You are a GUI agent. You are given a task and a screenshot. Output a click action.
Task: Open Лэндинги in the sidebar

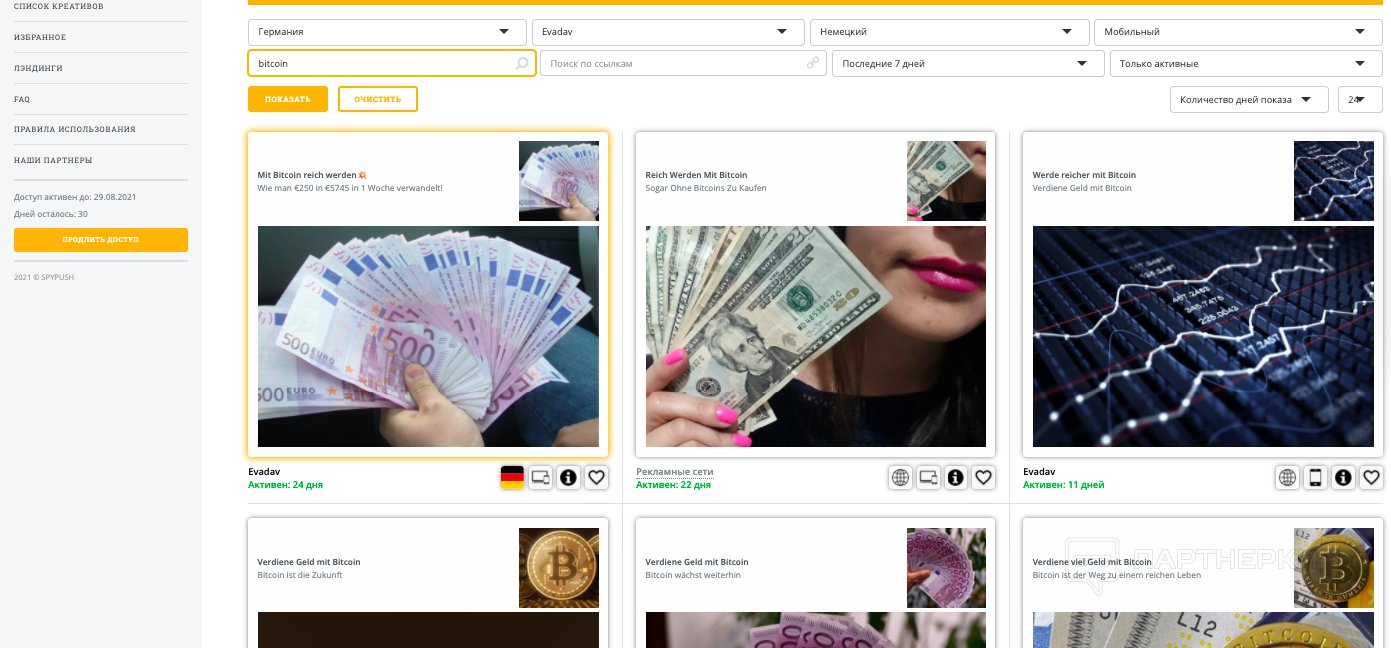pyautogui.click(x=38, y=68)
